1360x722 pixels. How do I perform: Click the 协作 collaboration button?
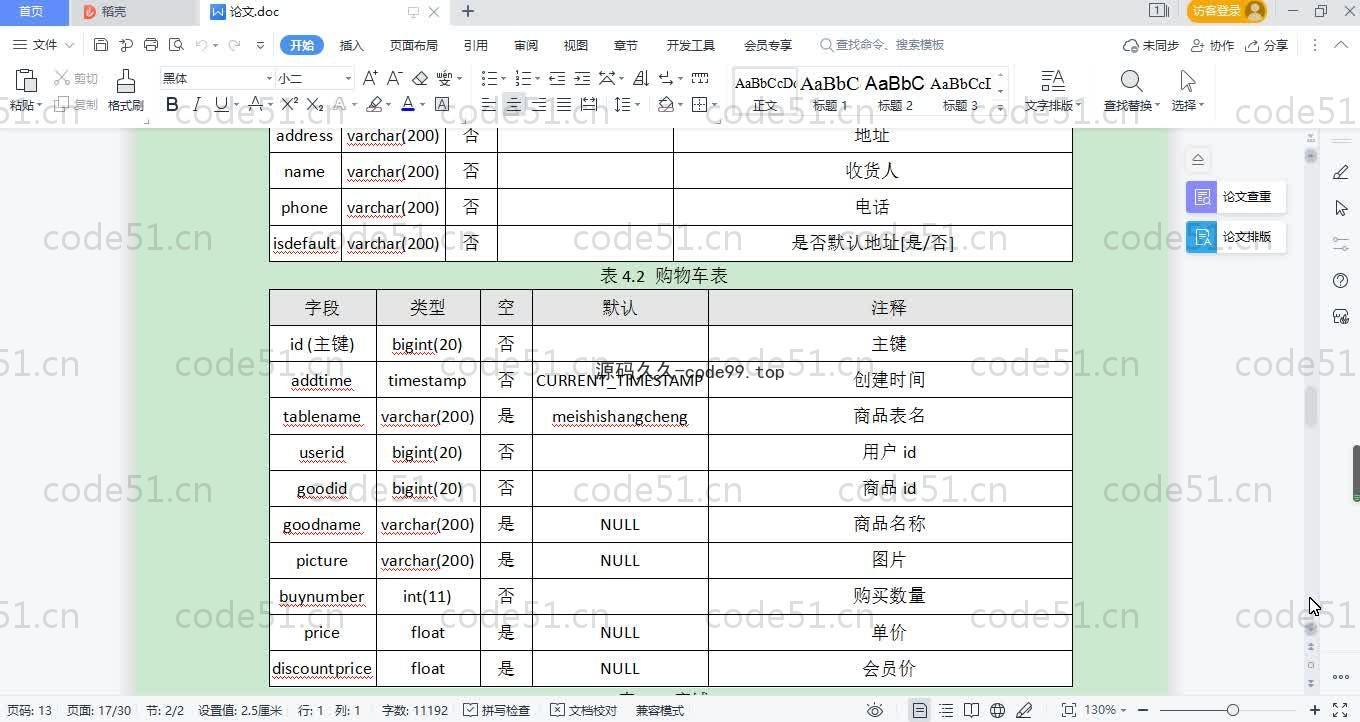1212,45
